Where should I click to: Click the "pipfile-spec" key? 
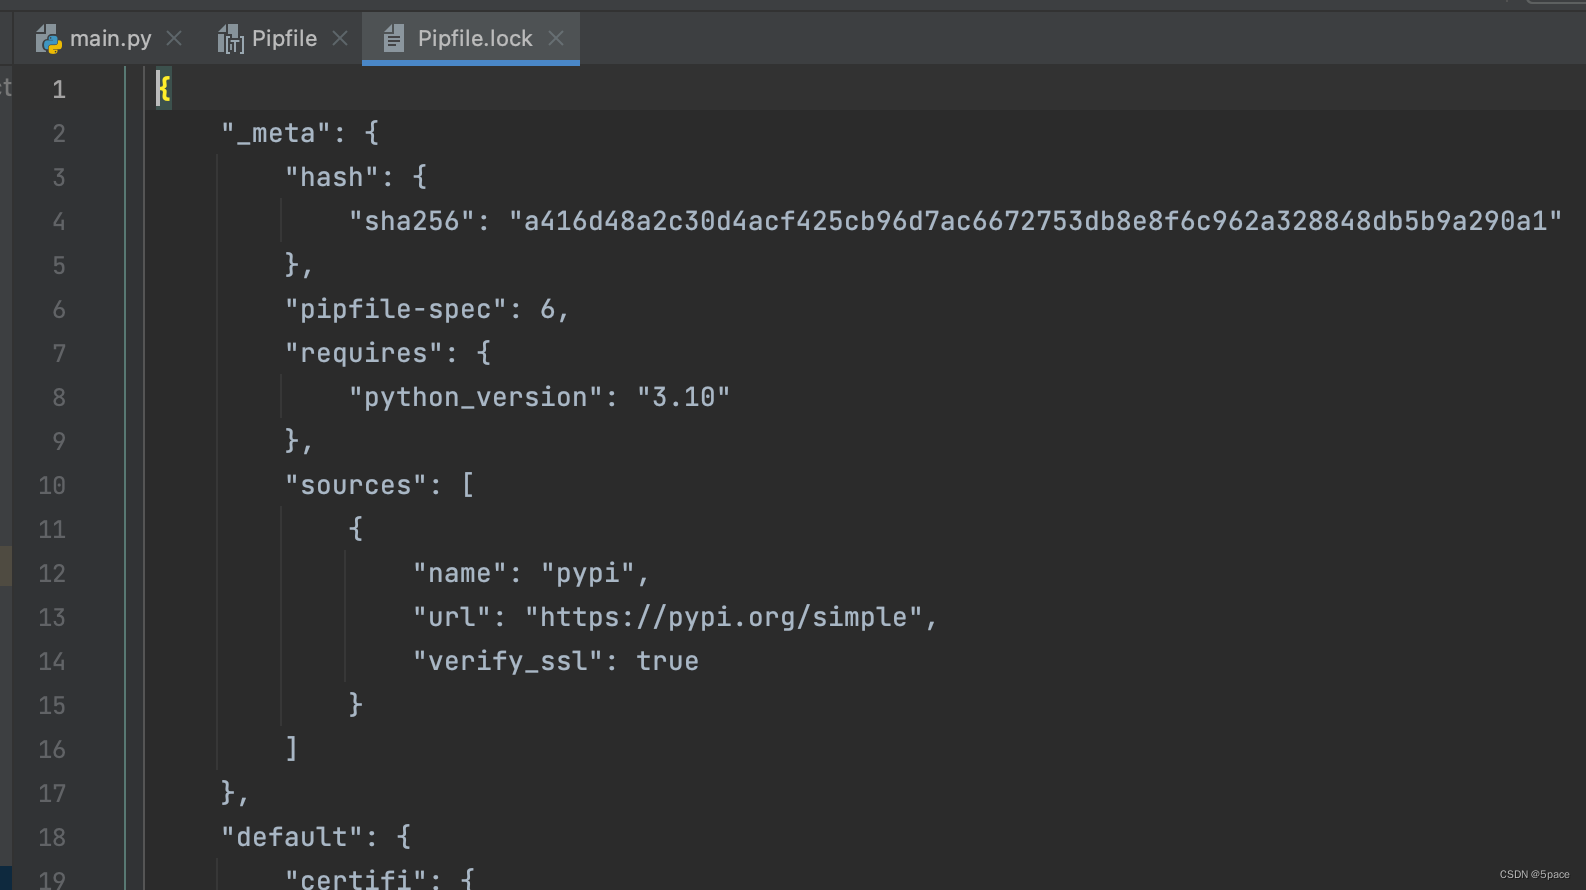point(396,309)
